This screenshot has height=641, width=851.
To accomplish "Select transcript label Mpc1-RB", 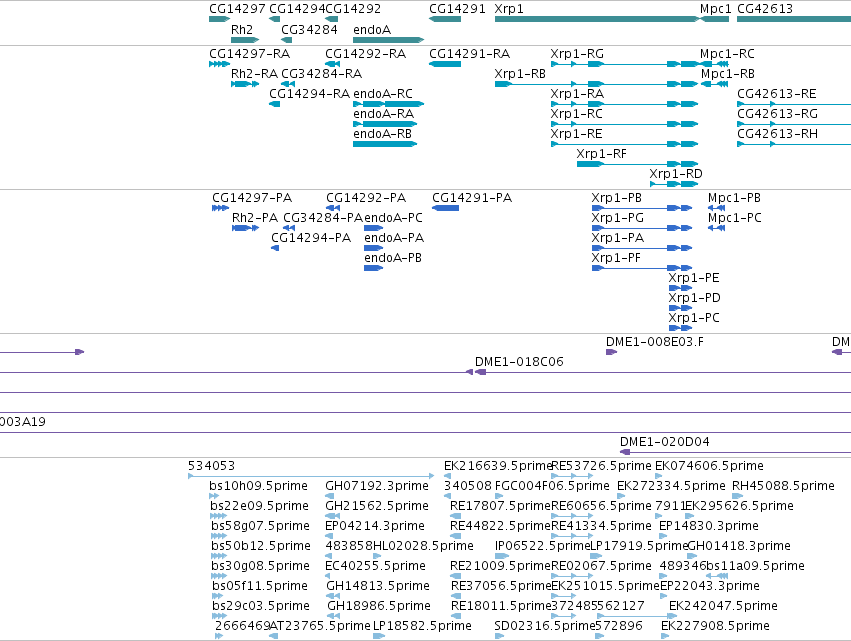I will click(728, 74).
